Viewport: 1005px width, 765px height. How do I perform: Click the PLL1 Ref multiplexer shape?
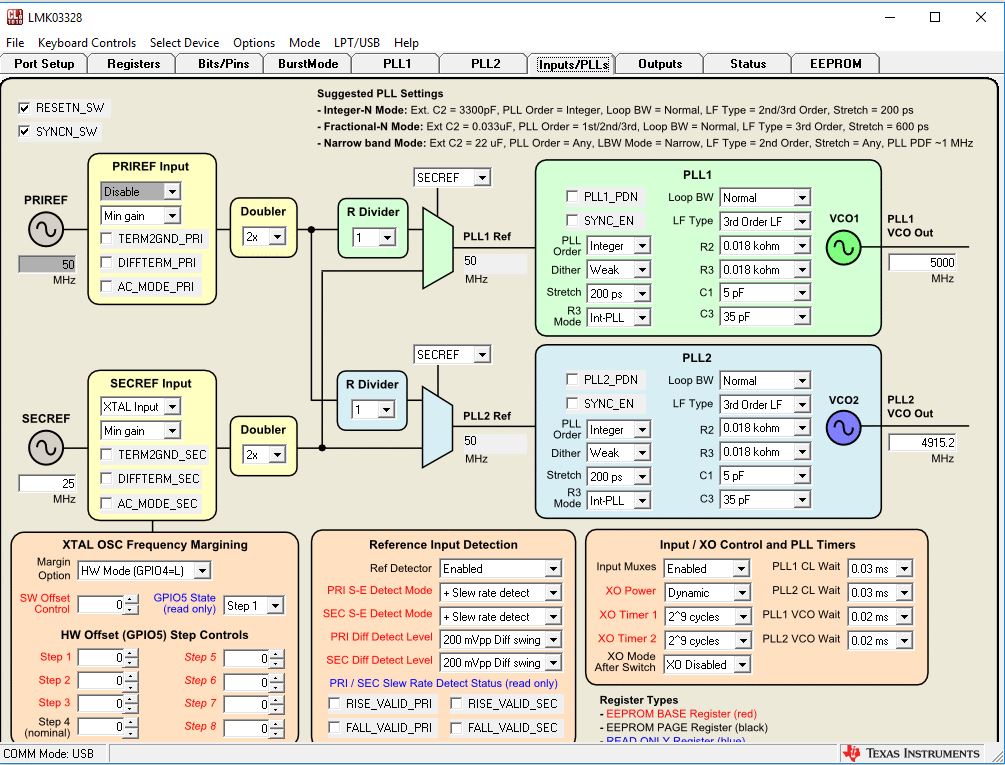pyautogui.click(x=438, y=249)
